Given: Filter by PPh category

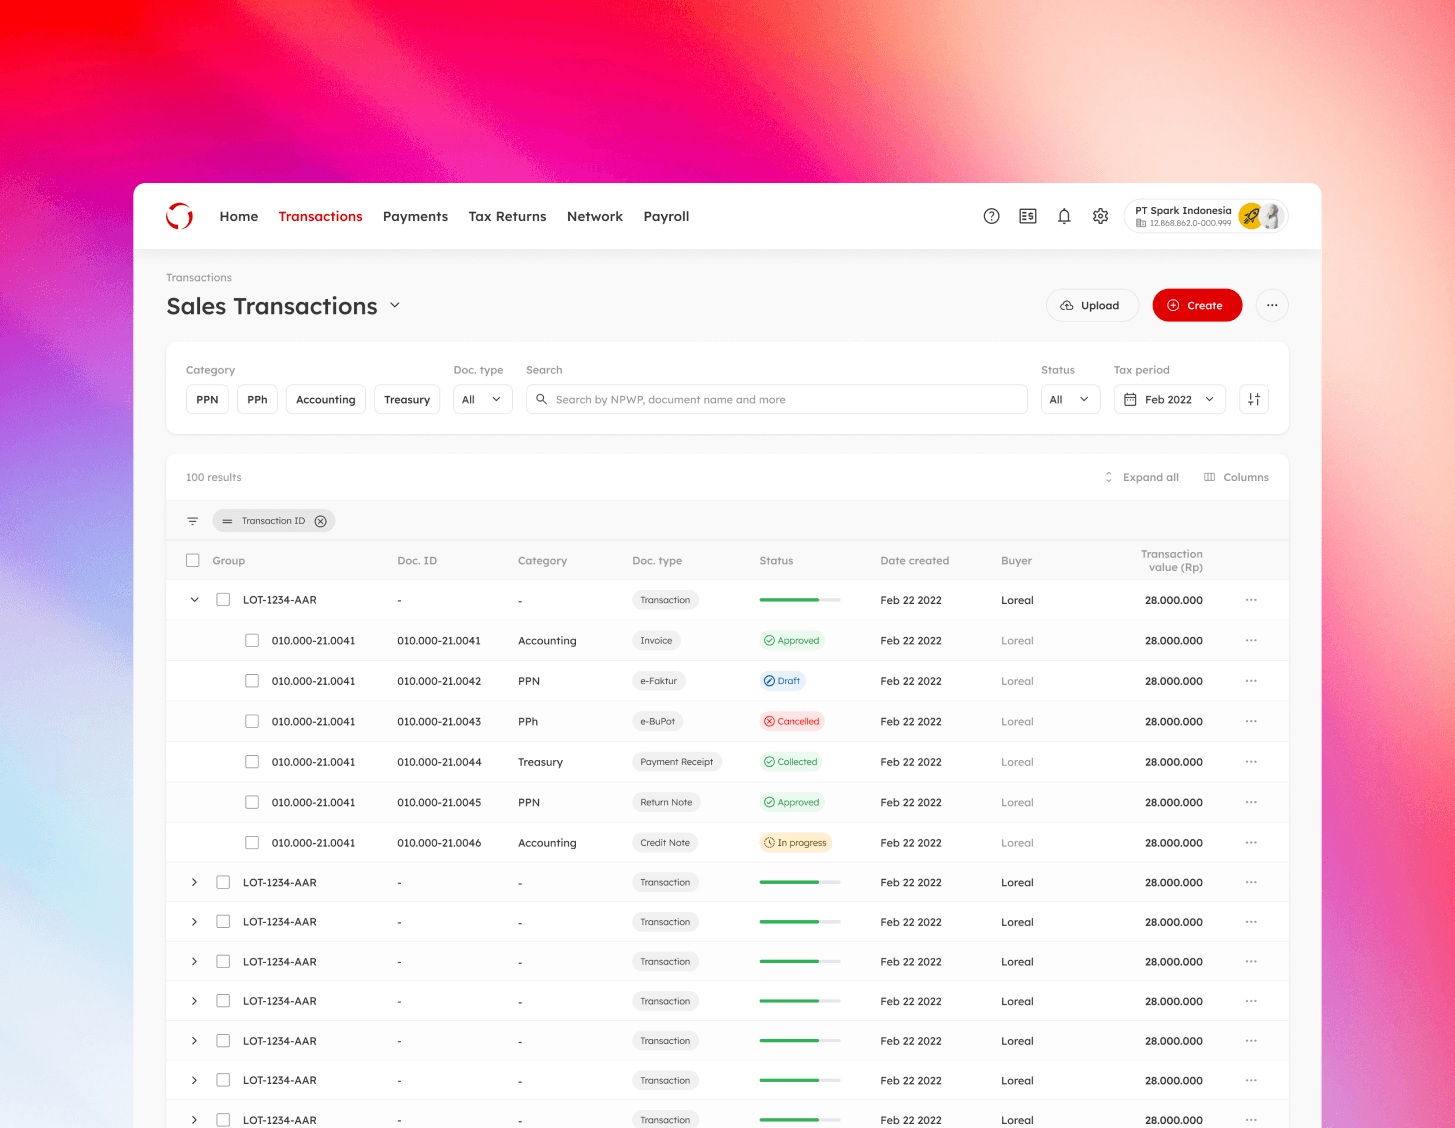Looking at the screenshot, I should (x=257, y=399).
